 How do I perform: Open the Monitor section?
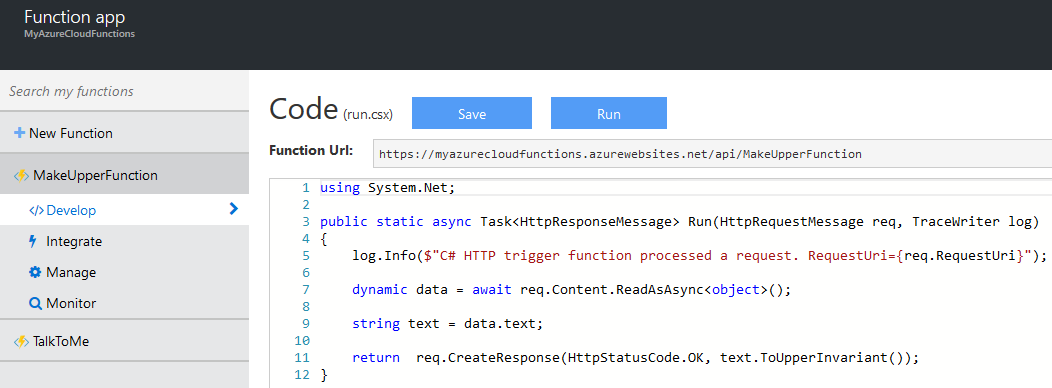pyautogui.click(x=124, y=303)
